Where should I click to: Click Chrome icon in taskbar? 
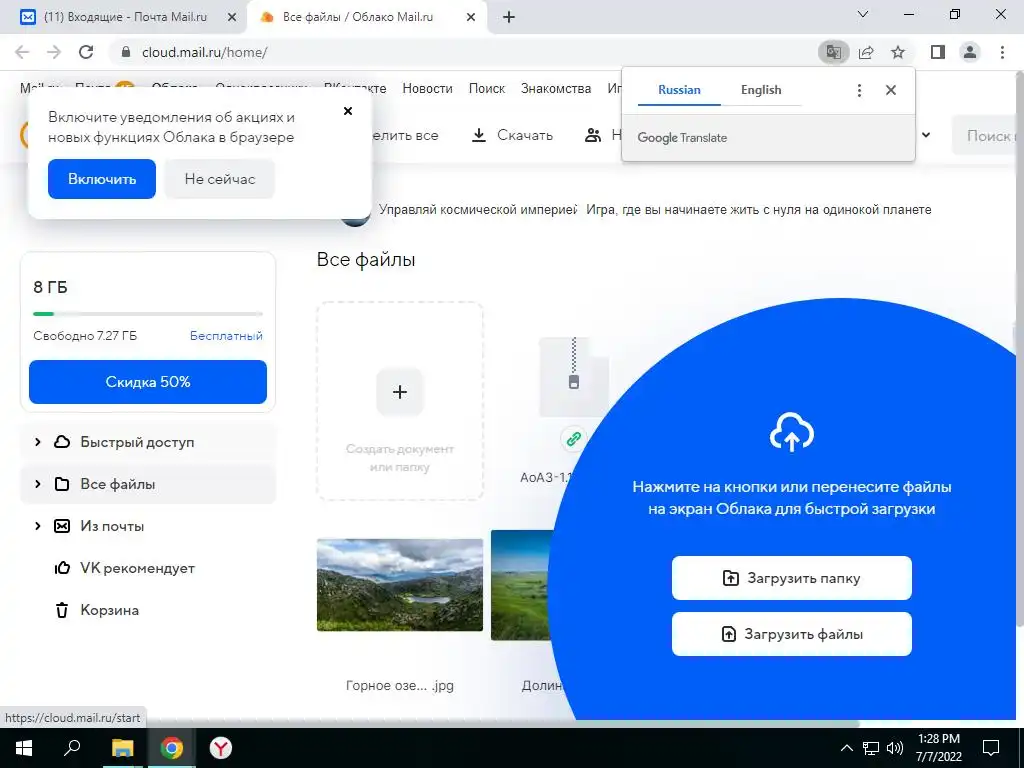point(172,748)
